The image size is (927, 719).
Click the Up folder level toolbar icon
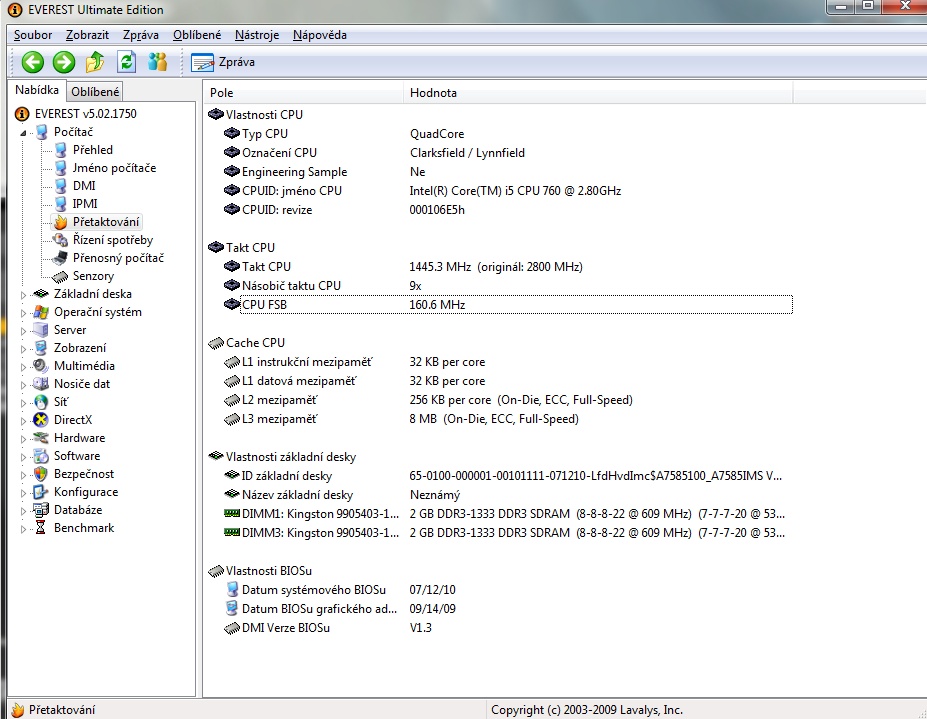(x=95, y=62)
